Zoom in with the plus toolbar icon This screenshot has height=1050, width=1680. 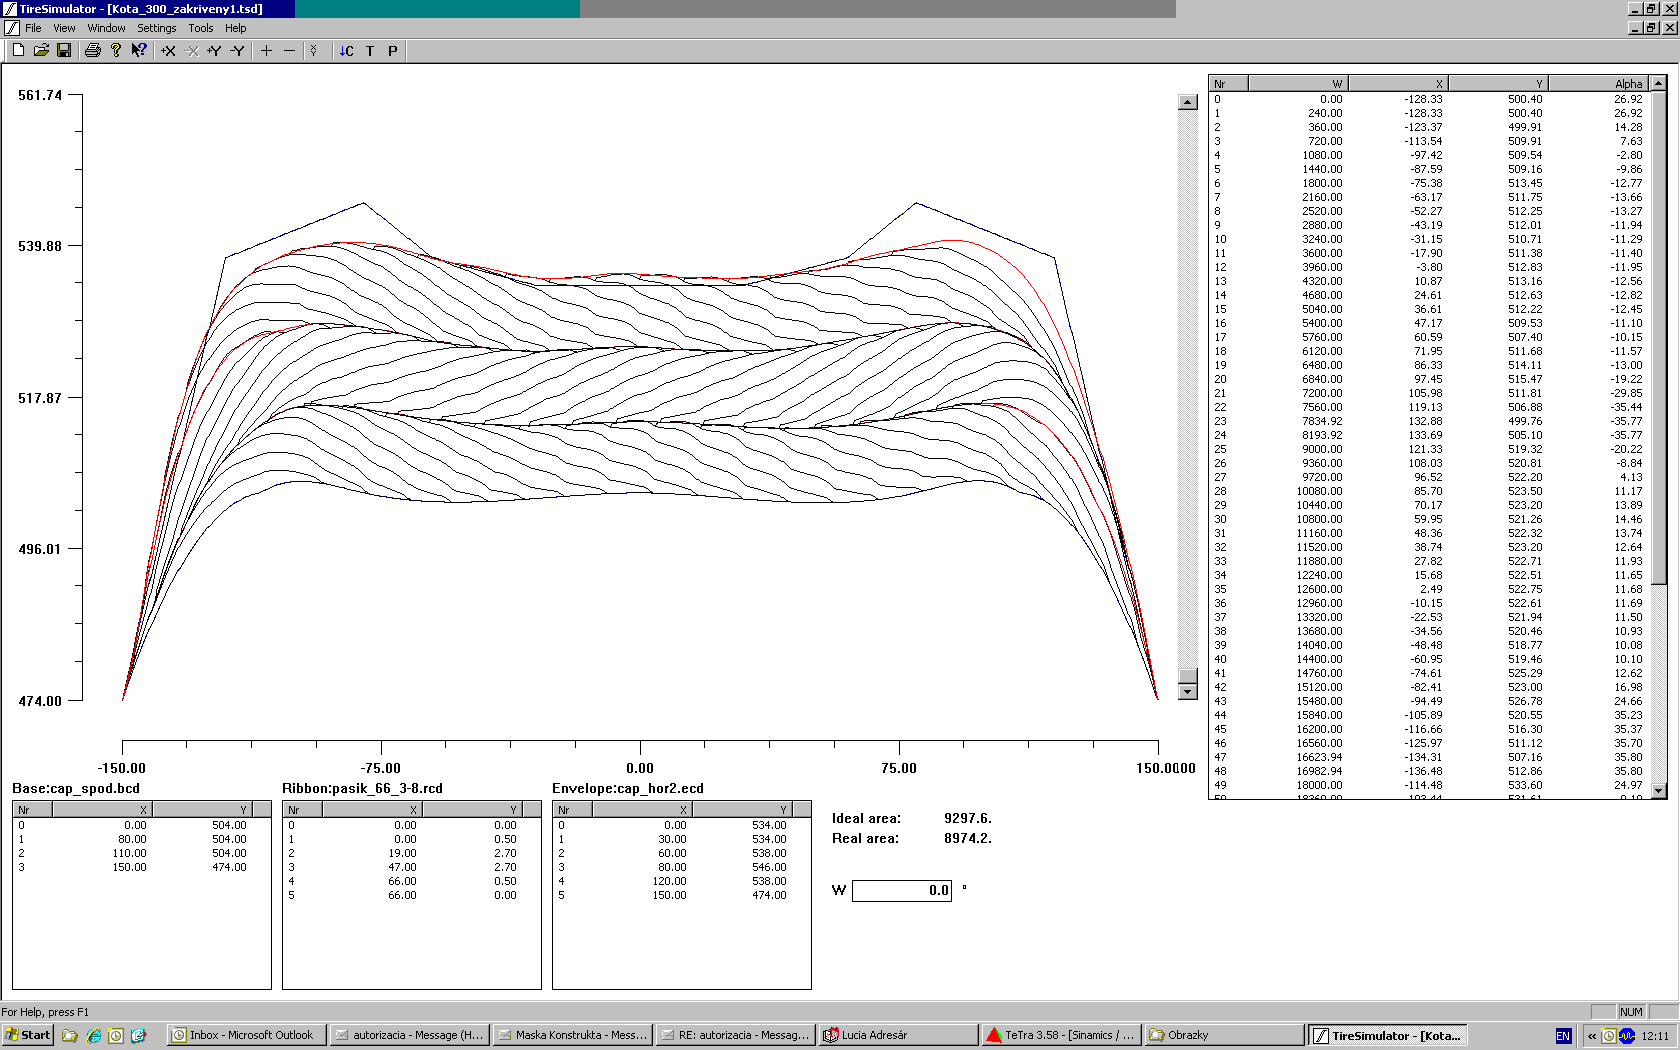pyautogui.click(x=266, y=50)
